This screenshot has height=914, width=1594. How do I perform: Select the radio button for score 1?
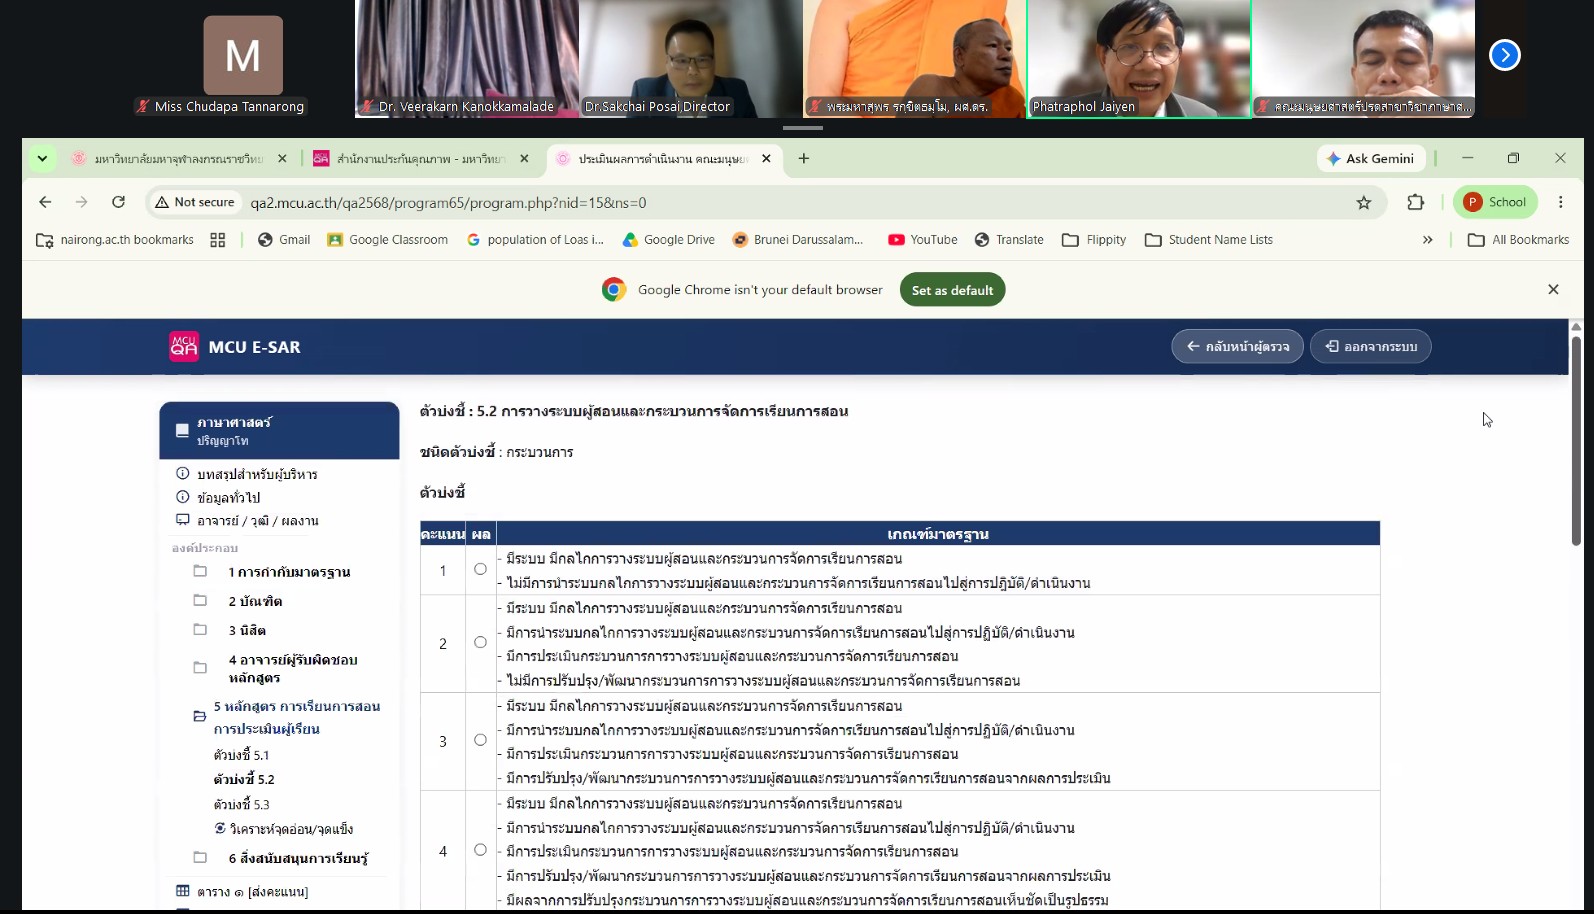click(480, 569)
